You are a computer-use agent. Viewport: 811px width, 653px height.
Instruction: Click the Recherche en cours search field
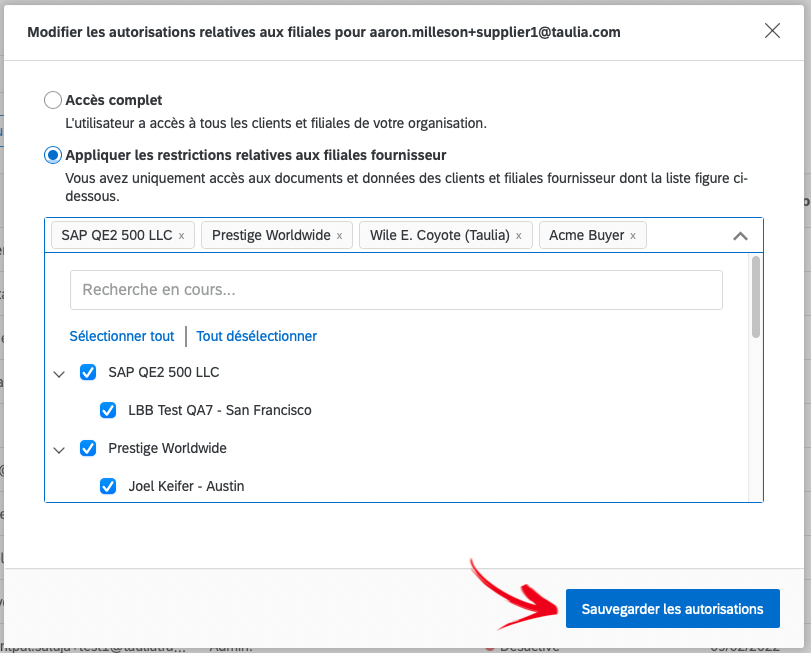tap(396, 290)
